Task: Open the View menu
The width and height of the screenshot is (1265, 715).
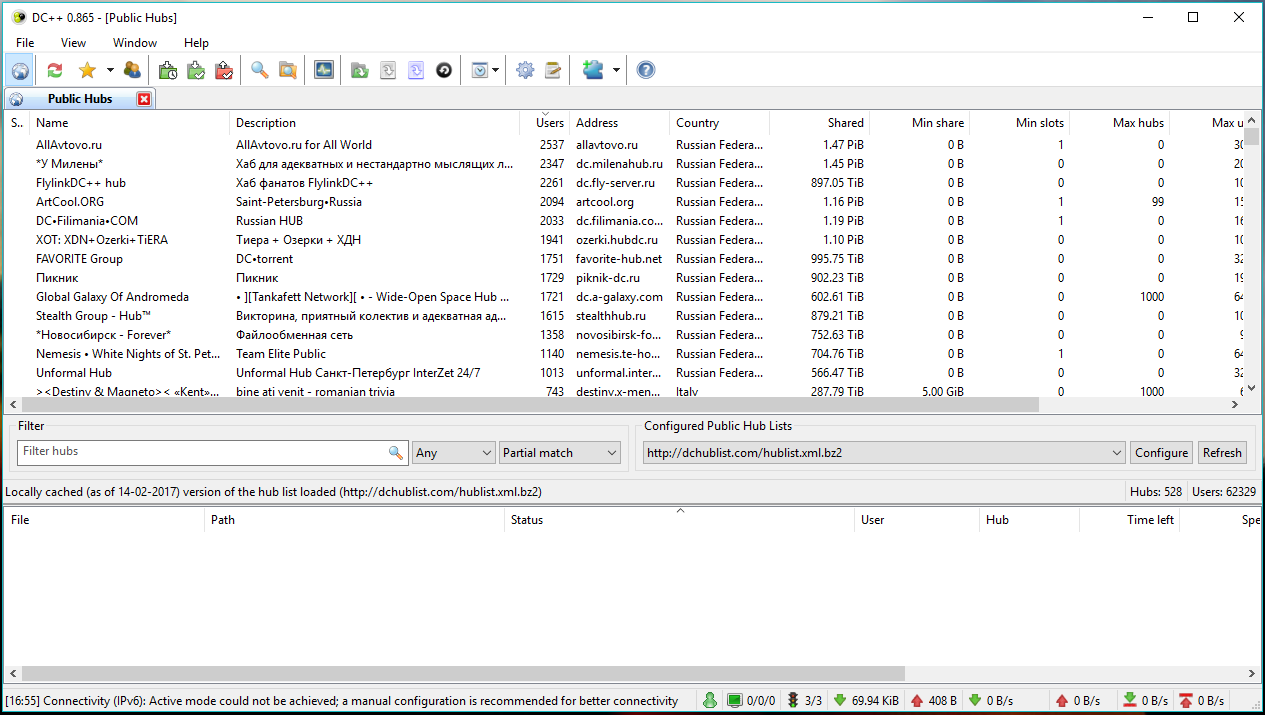Action: coord(73,43)
